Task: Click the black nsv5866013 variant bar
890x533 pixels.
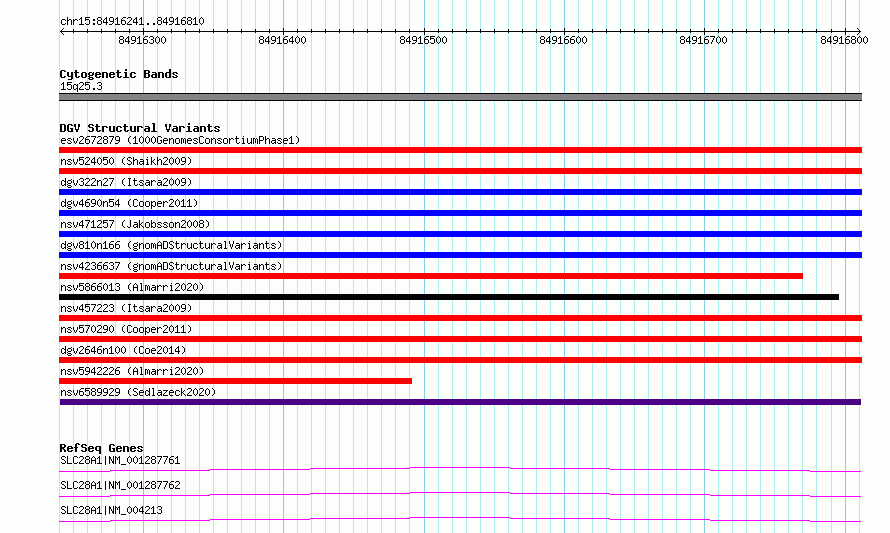Action: pyautogui.click(x=449, y=297)
